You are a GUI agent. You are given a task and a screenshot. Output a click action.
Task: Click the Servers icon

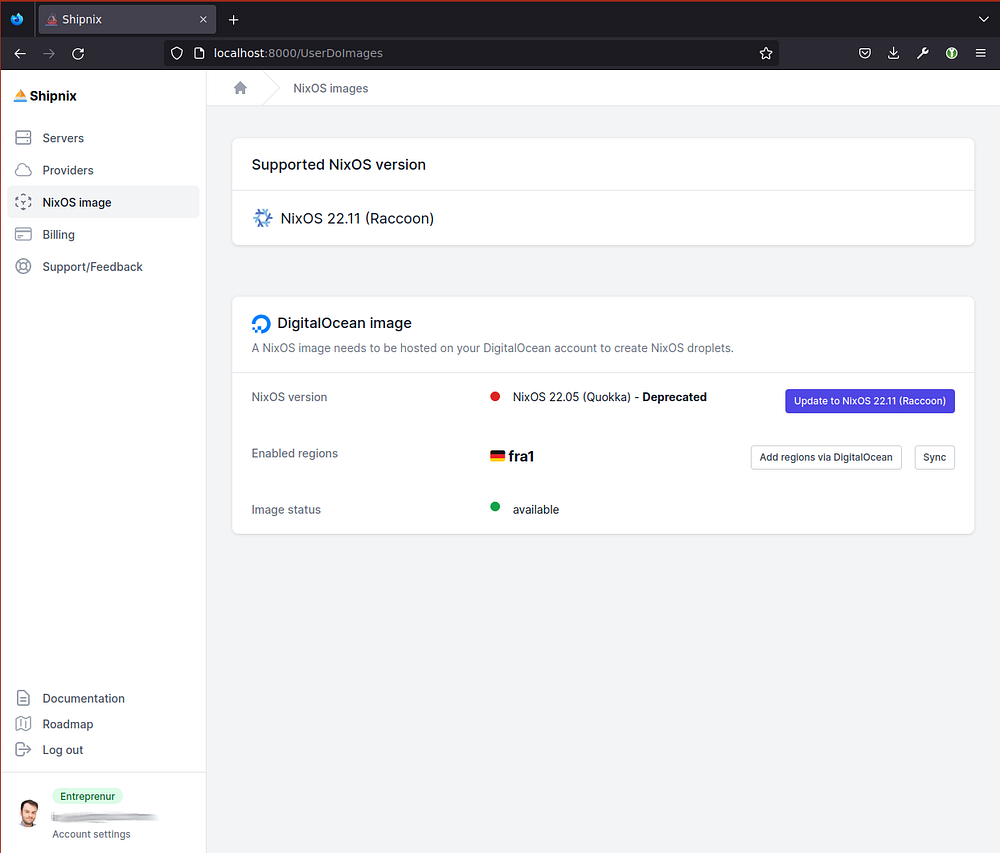coord(23,138)
